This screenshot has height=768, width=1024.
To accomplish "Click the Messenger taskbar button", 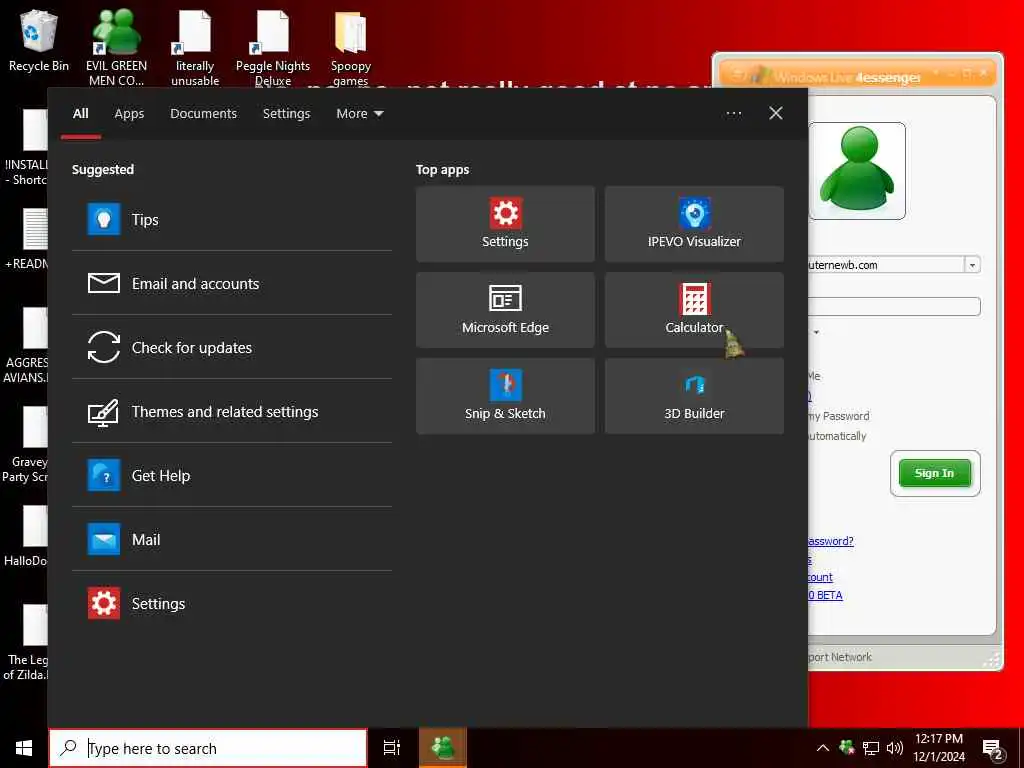I will (x=443, y=748).
